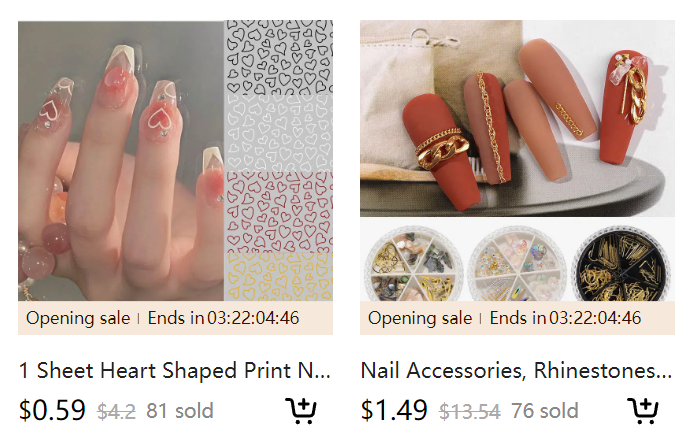697x434 pixels.
Task: Click the Nail Accessories, Rhinestones title
Action: coord(516,370)
